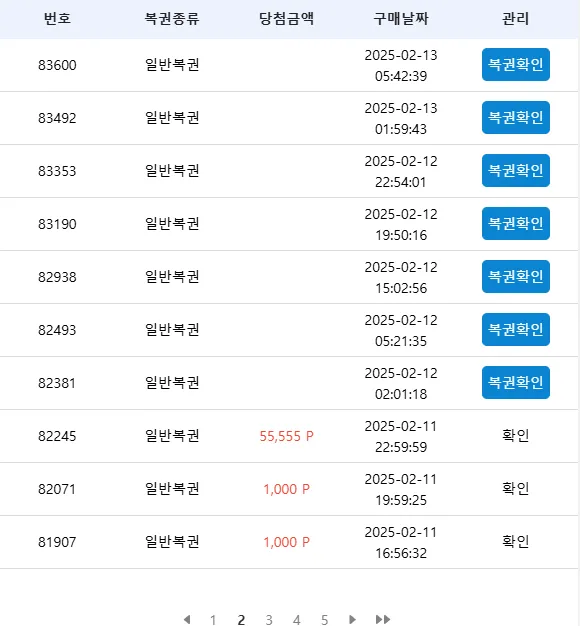Click 복권확인 for ticket 83600

point(516,65)
